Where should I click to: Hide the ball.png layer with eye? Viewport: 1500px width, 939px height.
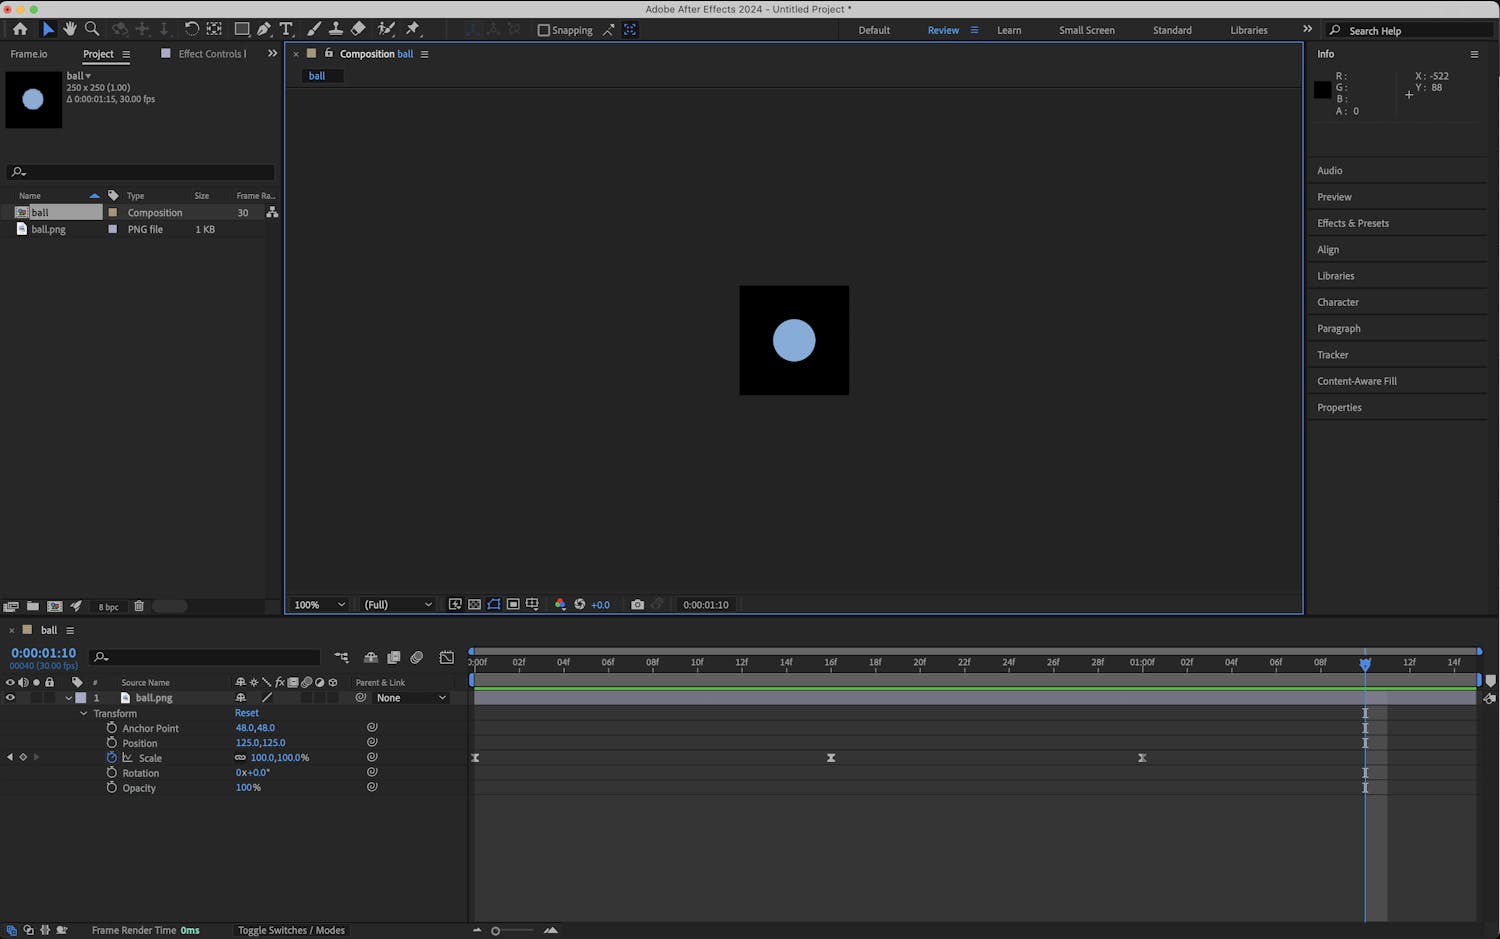coord(10,698)
